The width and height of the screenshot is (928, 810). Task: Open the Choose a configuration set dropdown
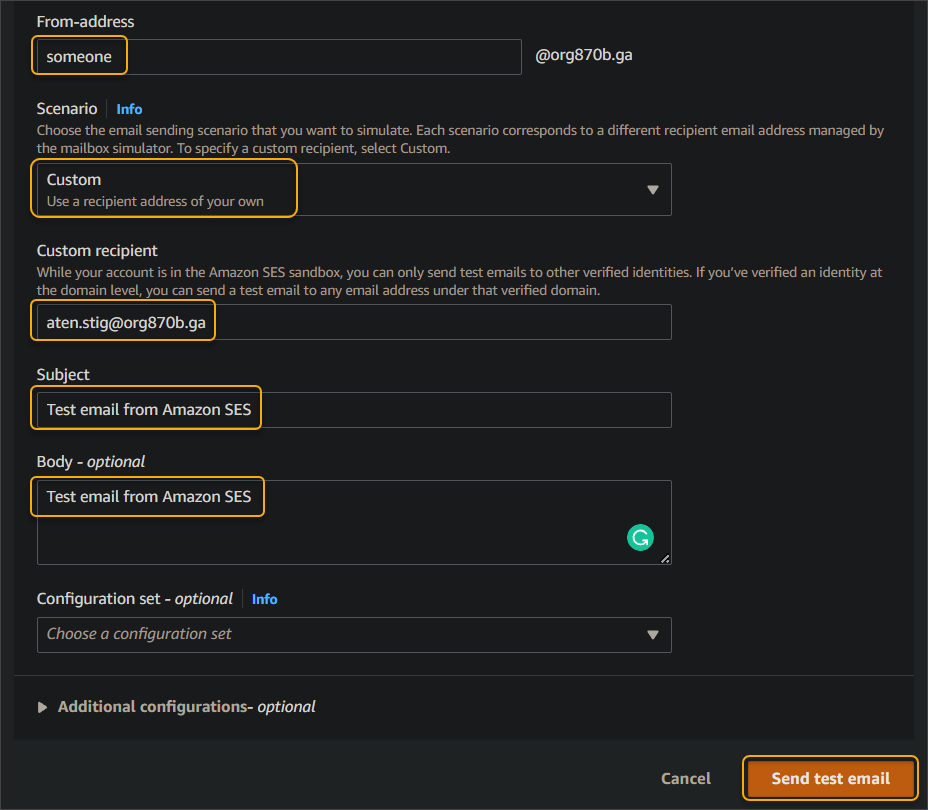354,634
